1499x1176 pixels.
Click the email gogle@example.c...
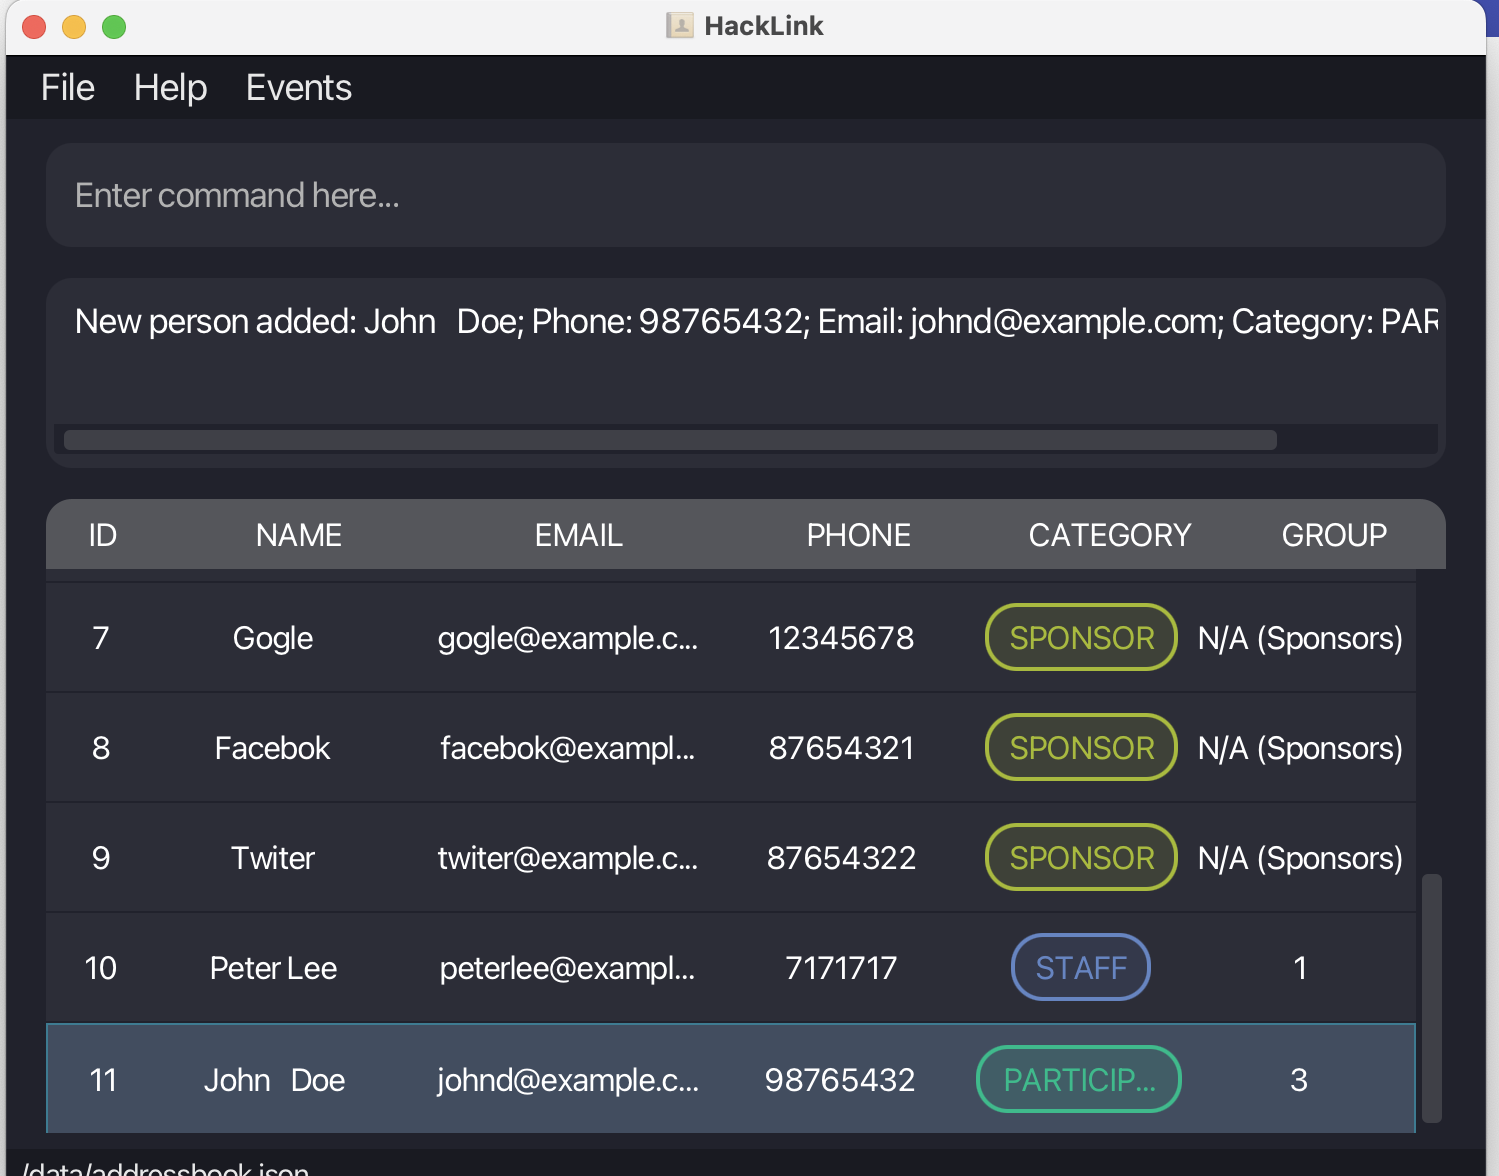click(x=568, y=638)
